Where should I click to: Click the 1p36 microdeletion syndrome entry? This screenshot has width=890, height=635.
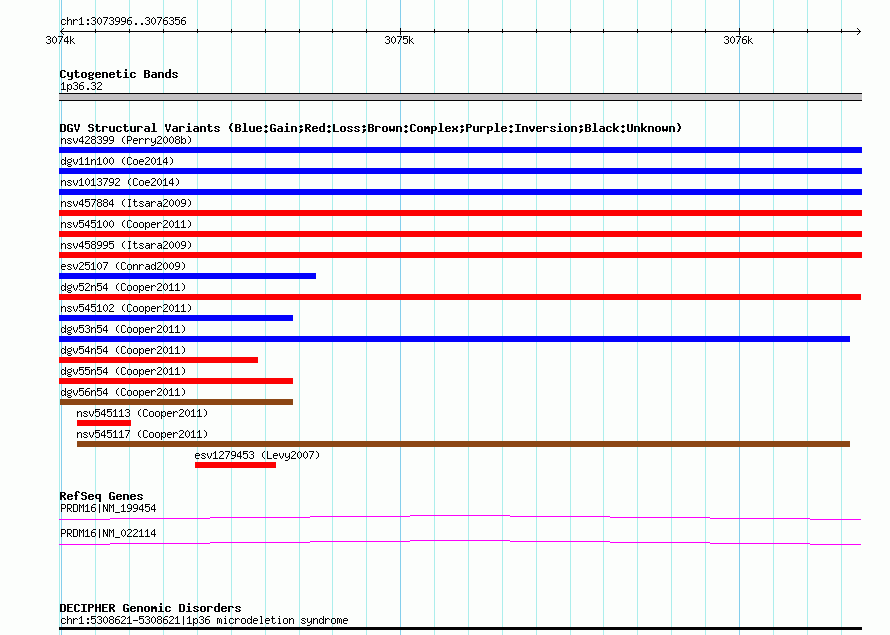coord(204,620)
